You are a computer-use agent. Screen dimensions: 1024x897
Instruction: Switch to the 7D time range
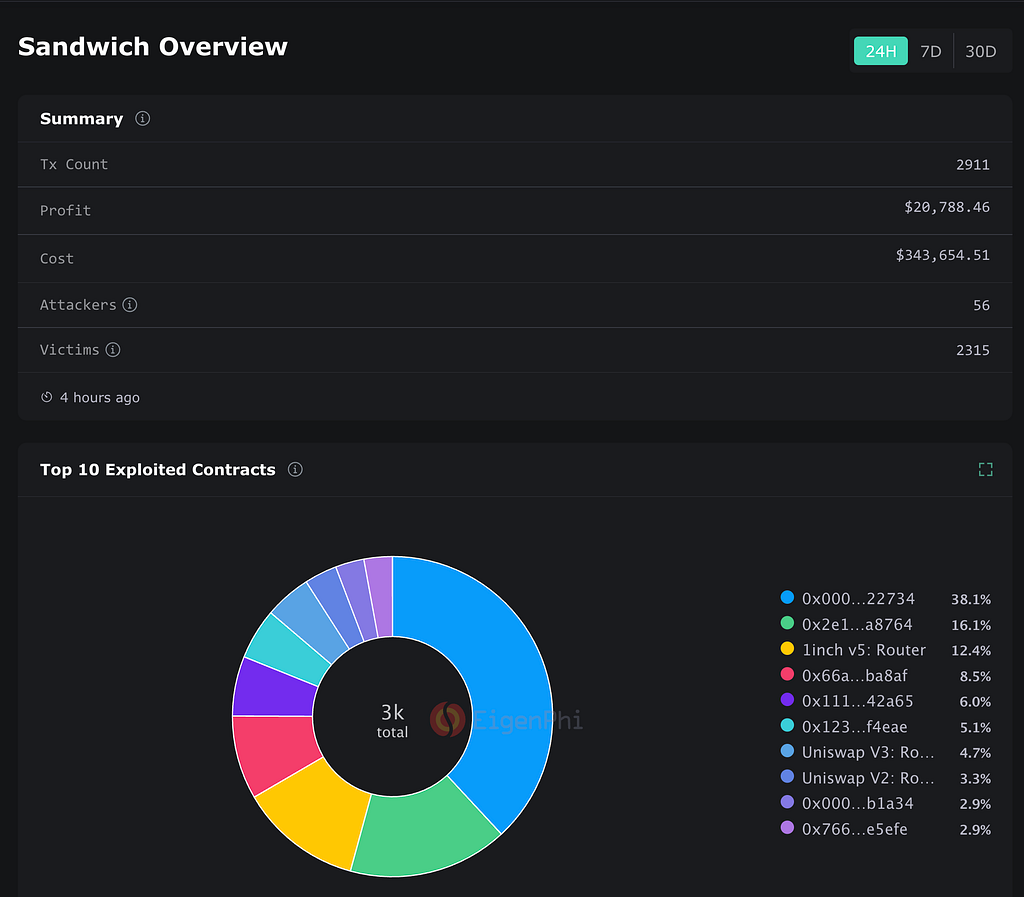coord(931,51)
